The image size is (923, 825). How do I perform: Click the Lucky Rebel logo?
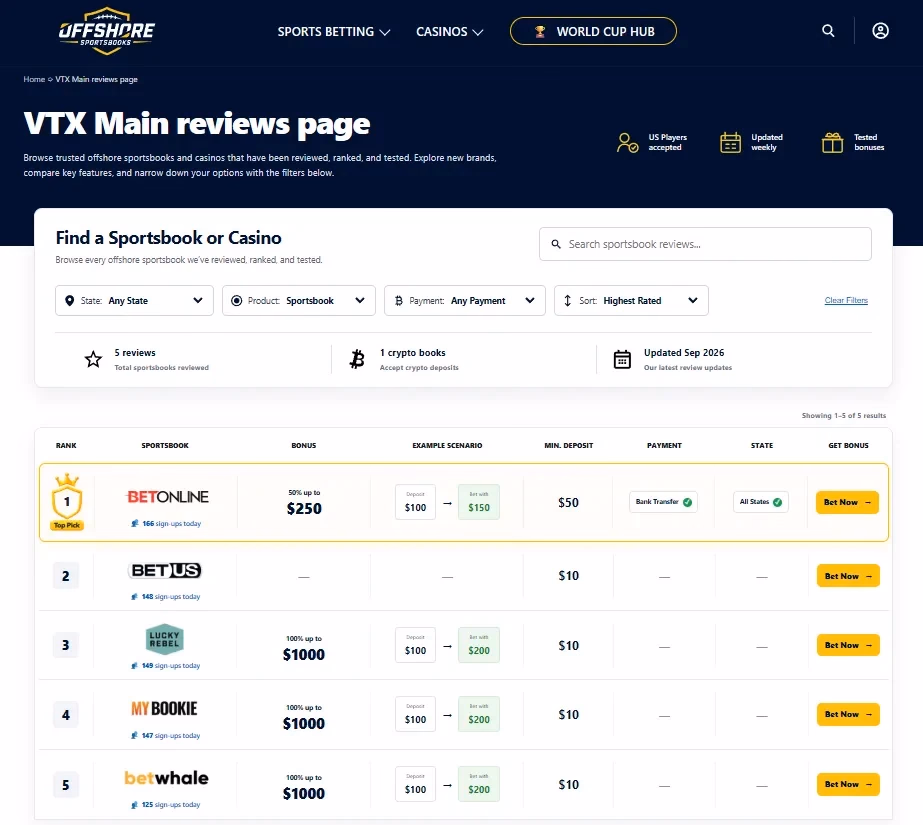[164, 639]
